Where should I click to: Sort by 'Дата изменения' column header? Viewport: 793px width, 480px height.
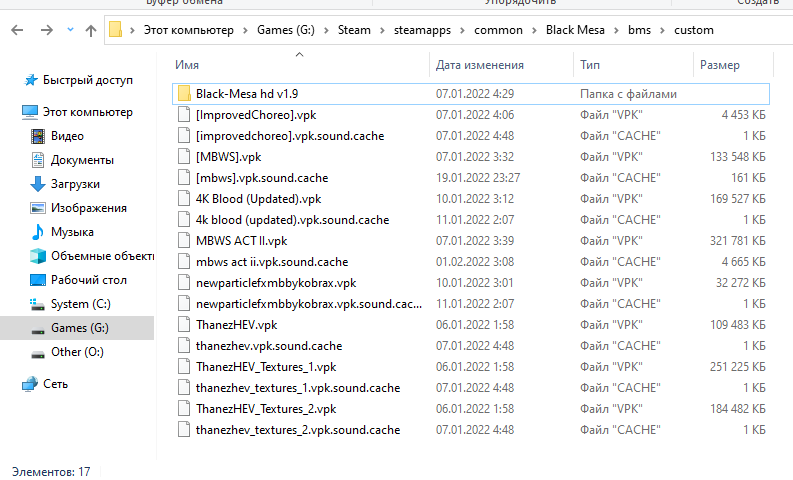479,65
